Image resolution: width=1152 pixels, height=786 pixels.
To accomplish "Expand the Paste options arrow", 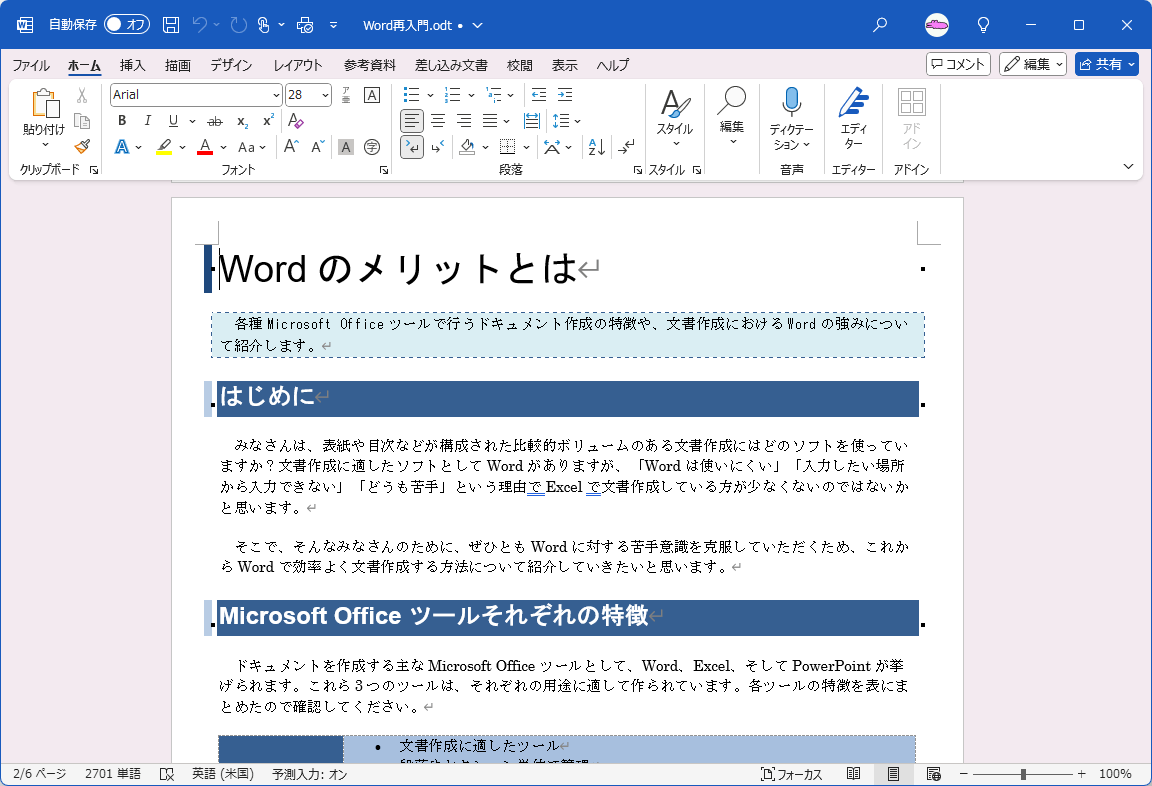I will [x=44, y=145].
